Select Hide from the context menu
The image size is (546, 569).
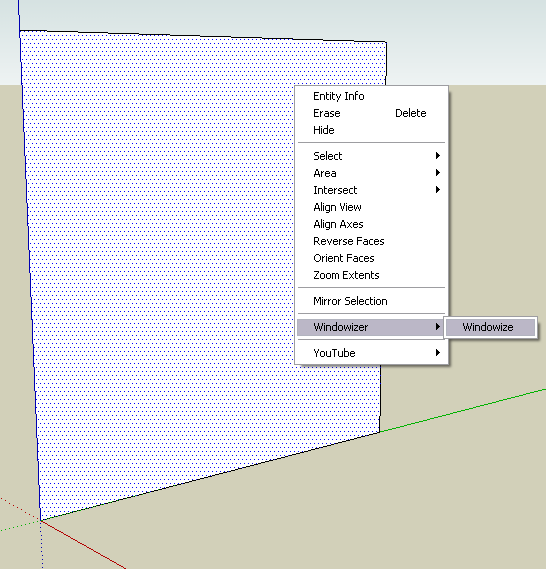(371, 130)
